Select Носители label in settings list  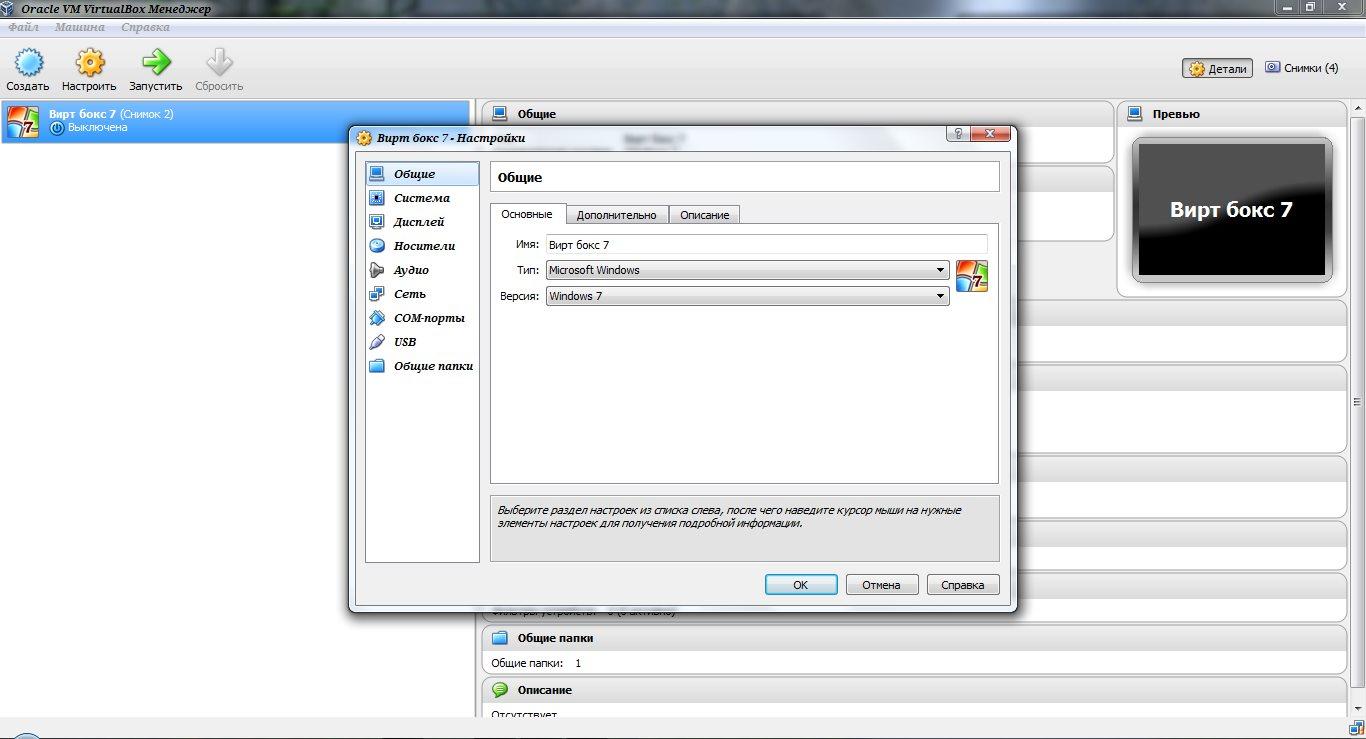tap(425, 246)
